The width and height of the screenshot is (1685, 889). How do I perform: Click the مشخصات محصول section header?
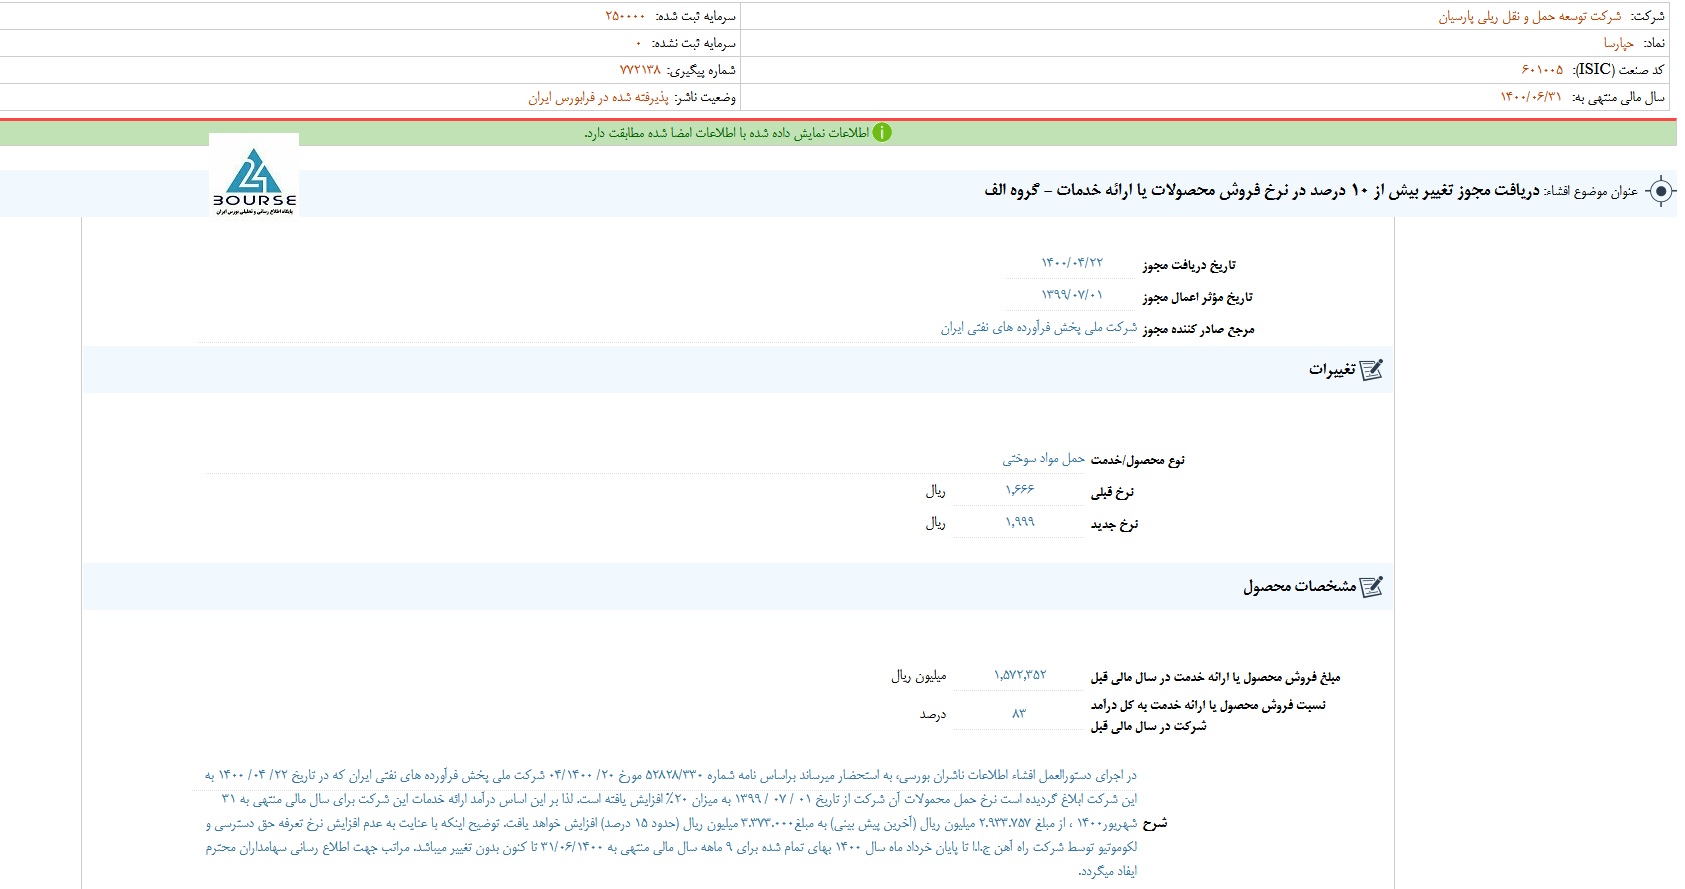(x=738, y=587)
